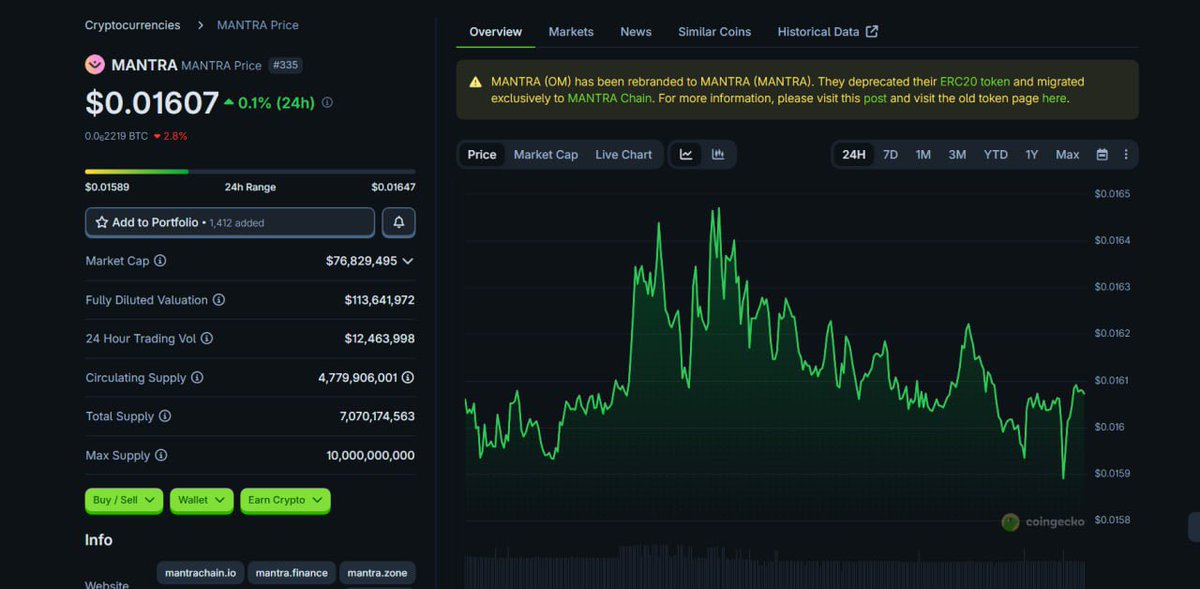Open the Wallet dropdown
The width and height of the screenshot is (1200, 589).
202,500
